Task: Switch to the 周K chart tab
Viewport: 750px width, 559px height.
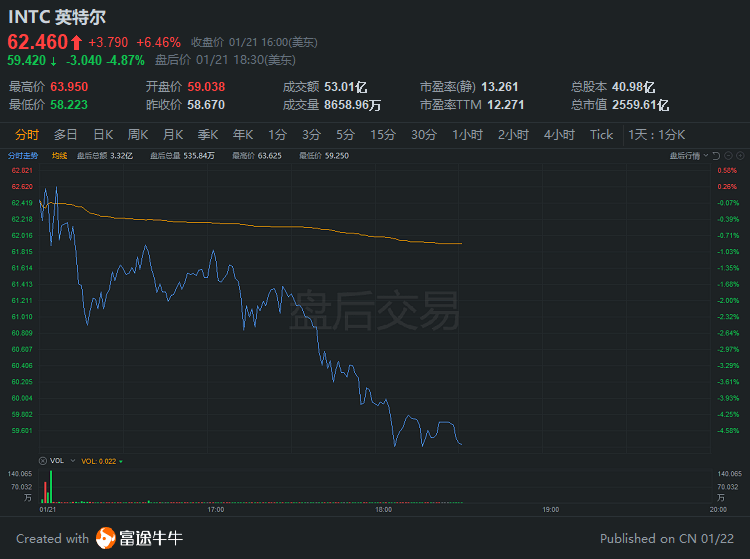Action: pos(138,135)
